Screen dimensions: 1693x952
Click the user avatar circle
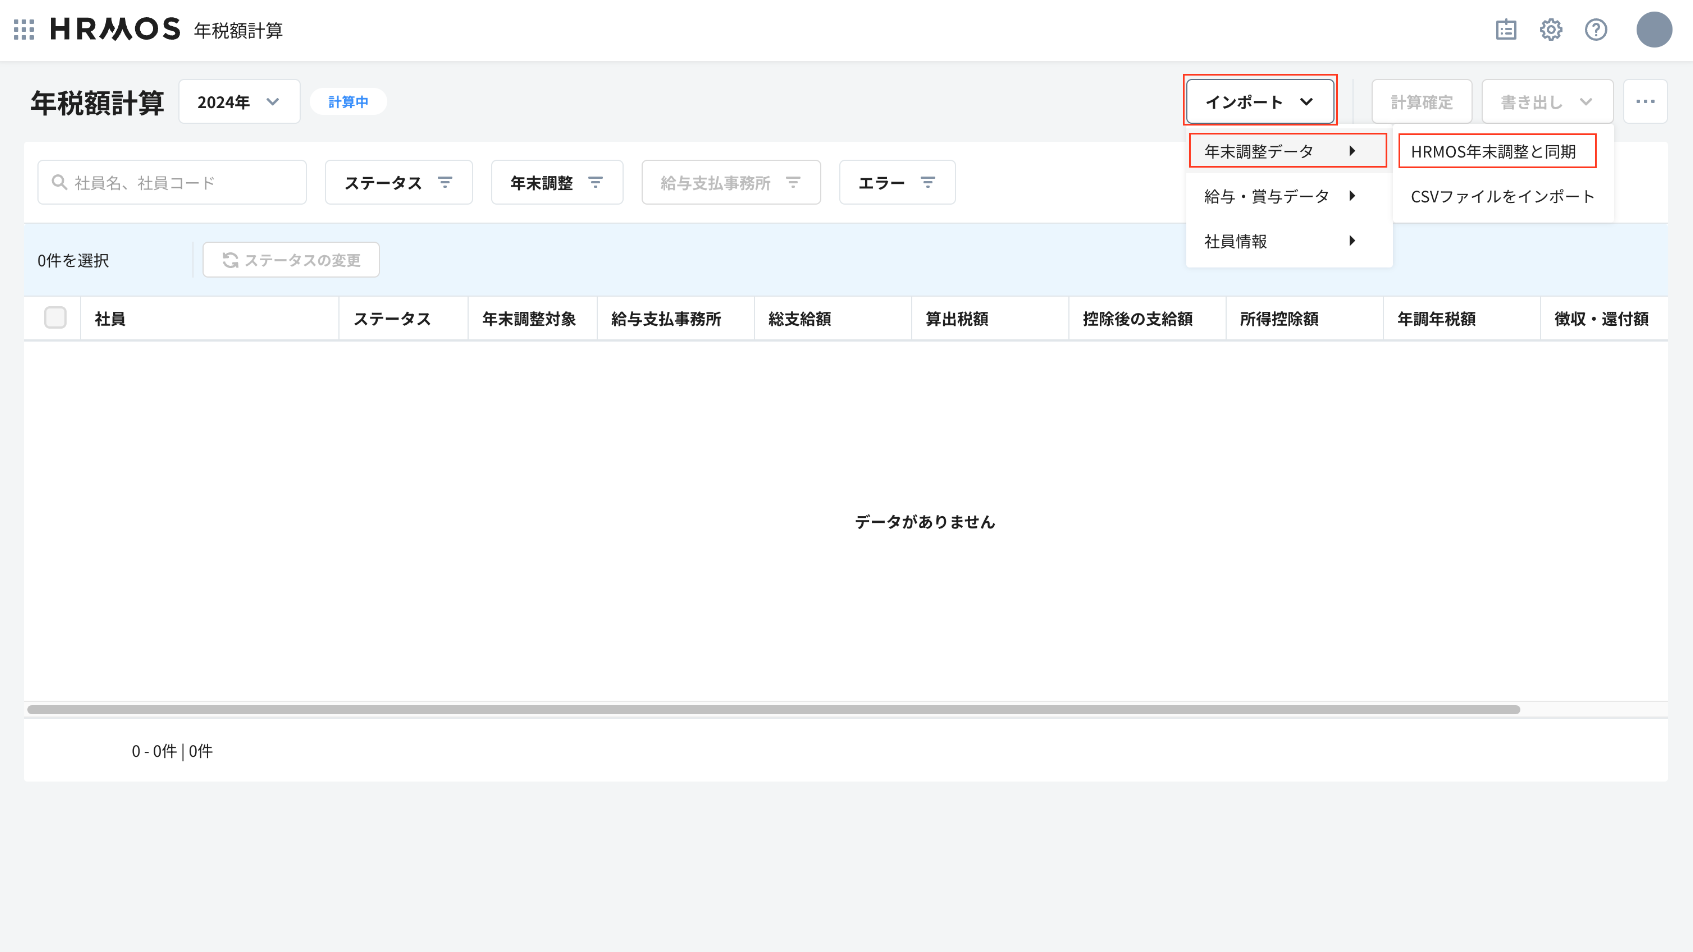click(1654, 30)
